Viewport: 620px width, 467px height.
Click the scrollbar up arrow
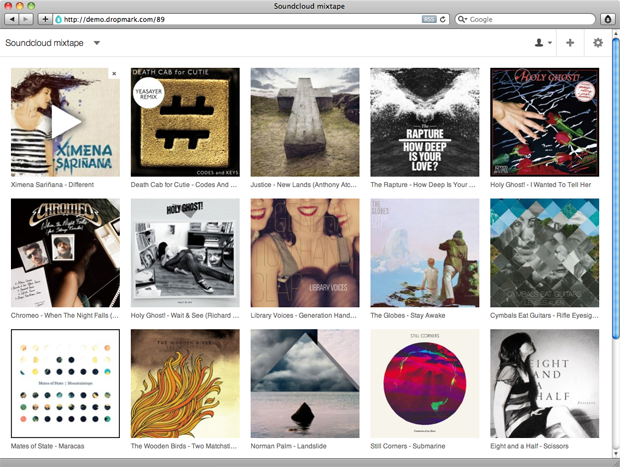[616, 34]
